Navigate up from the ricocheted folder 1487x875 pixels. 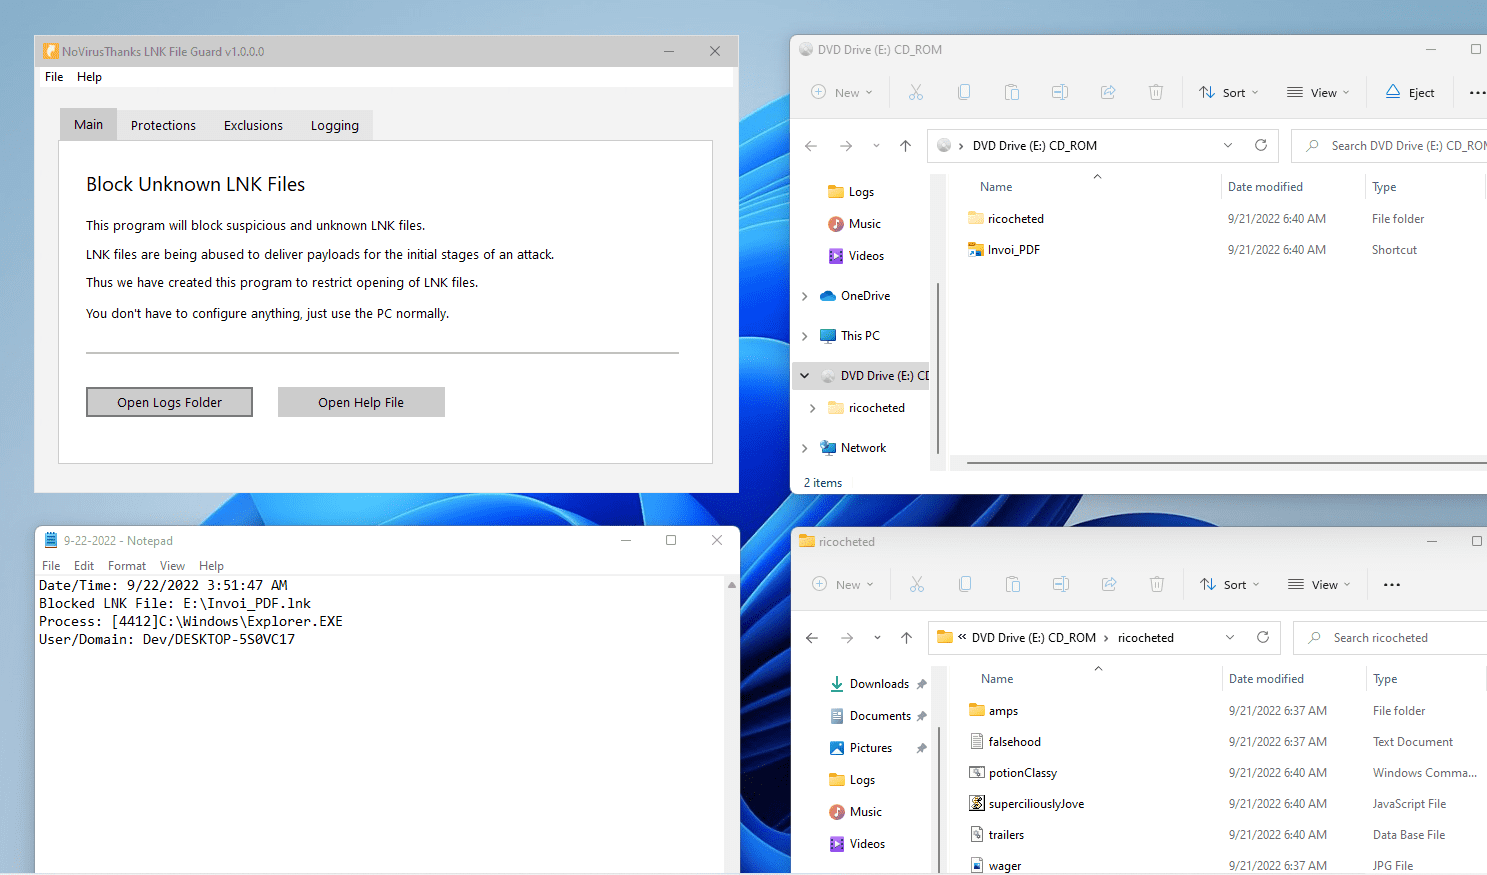tap(906, 637)
